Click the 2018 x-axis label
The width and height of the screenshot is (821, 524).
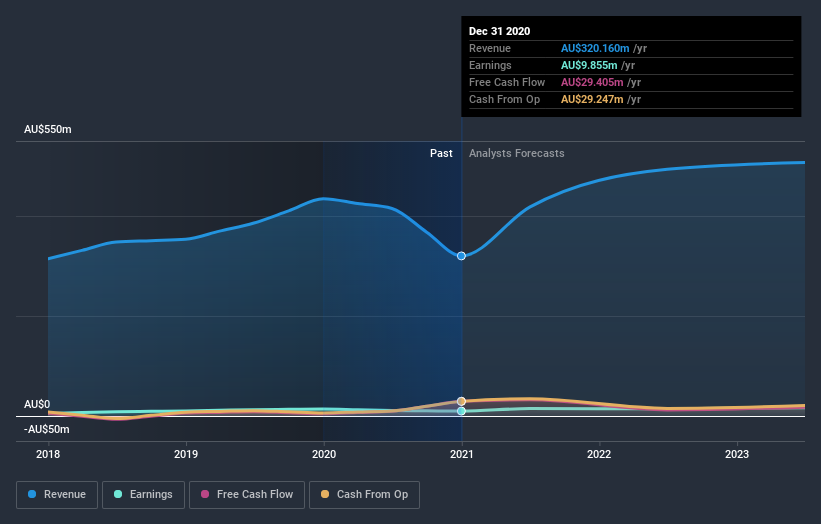coord(48,454)
